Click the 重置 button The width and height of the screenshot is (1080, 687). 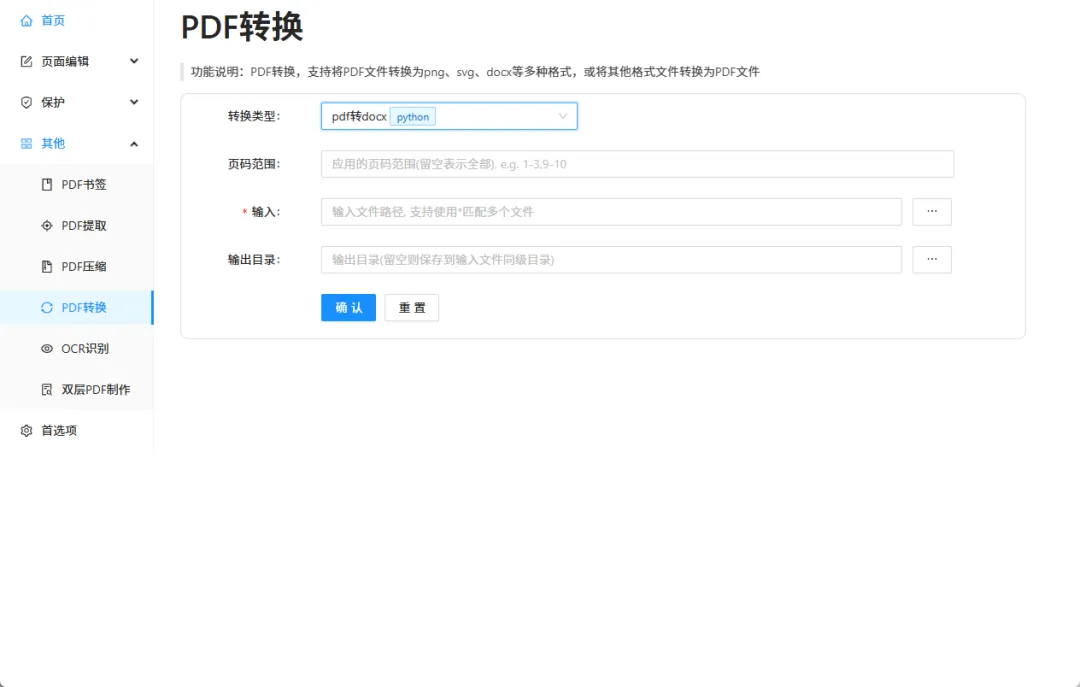[x=411, y=307]
